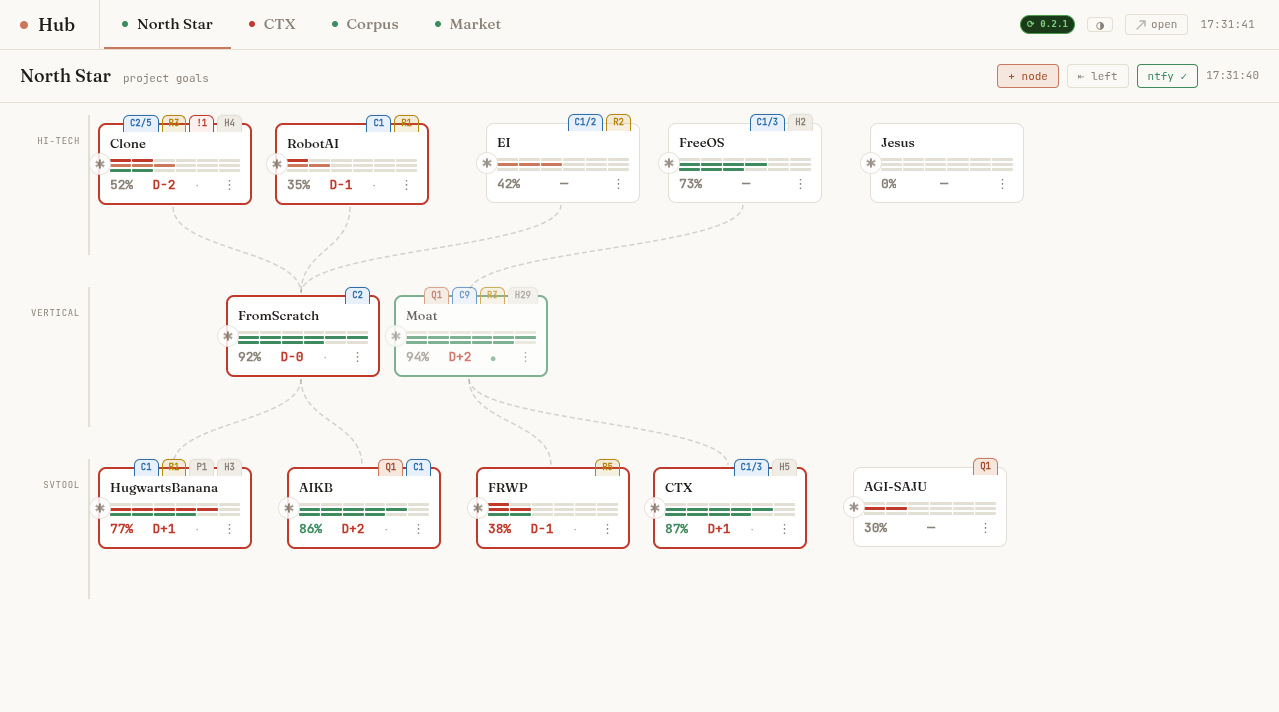The height and width of the screenshot is (712, 1279).
Task: Click the 87% value on CTX node
Action: pos(676,529)
